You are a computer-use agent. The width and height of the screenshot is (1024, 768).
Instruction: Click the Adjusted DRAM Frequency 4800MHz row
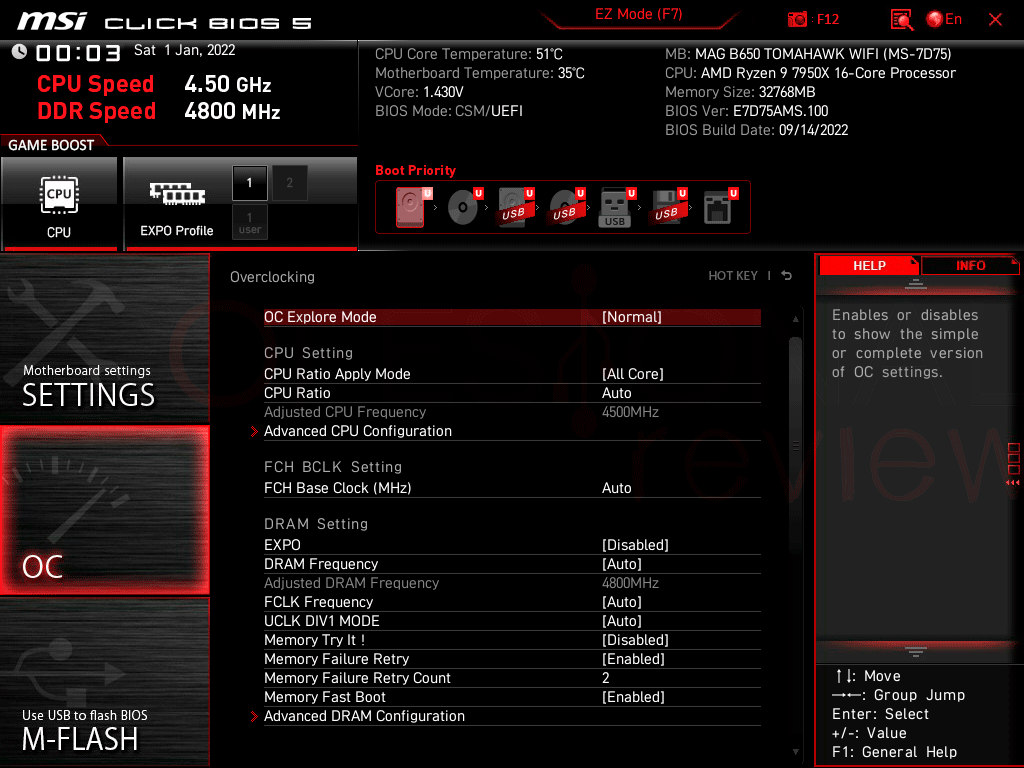[x=512, y=583]
